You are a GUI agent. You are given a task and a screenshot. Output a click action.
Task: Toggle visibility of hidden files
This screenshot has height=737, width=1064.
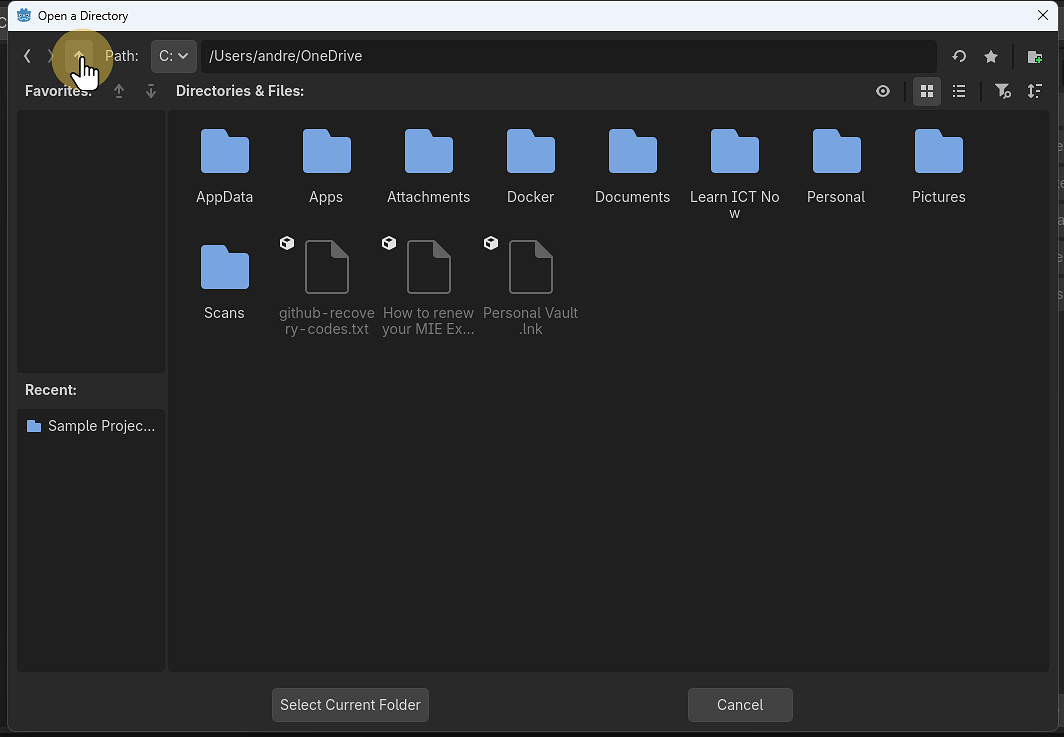(x=882, y=91)
